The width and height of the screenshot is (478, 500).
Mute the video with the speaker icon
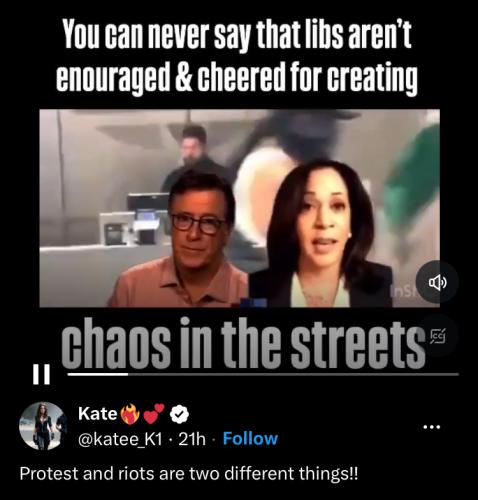(x=437, y=282)
